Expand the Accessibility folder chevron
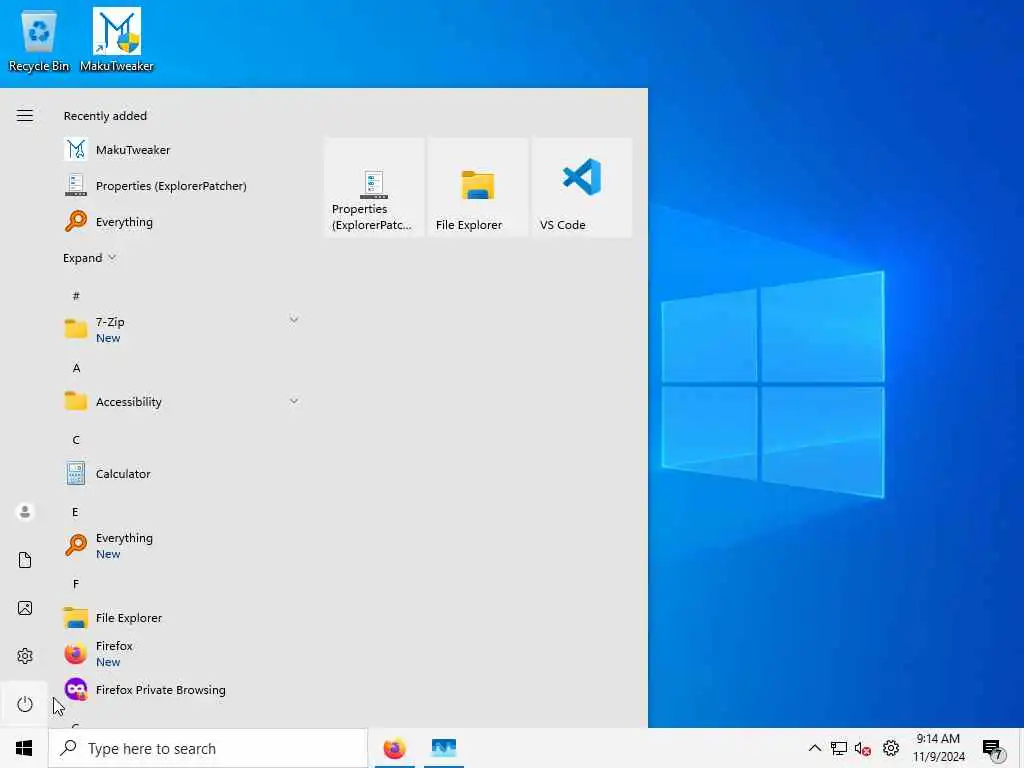Screen dimensions: 1024x768 pyautogui.click(x=294, y=401)
